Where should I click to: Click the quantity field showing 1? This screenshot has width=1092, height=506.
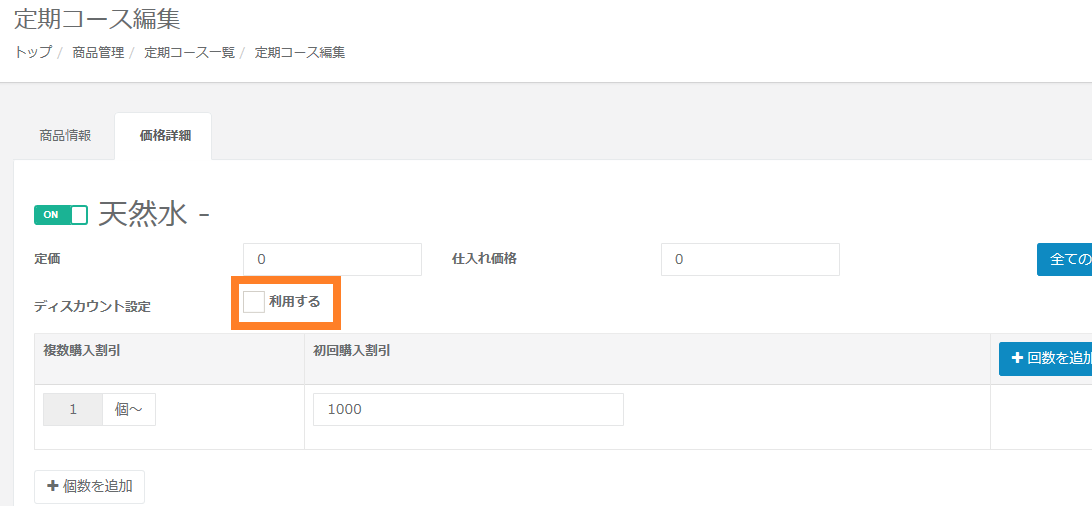pyautogui.click(x=73, y=409)
